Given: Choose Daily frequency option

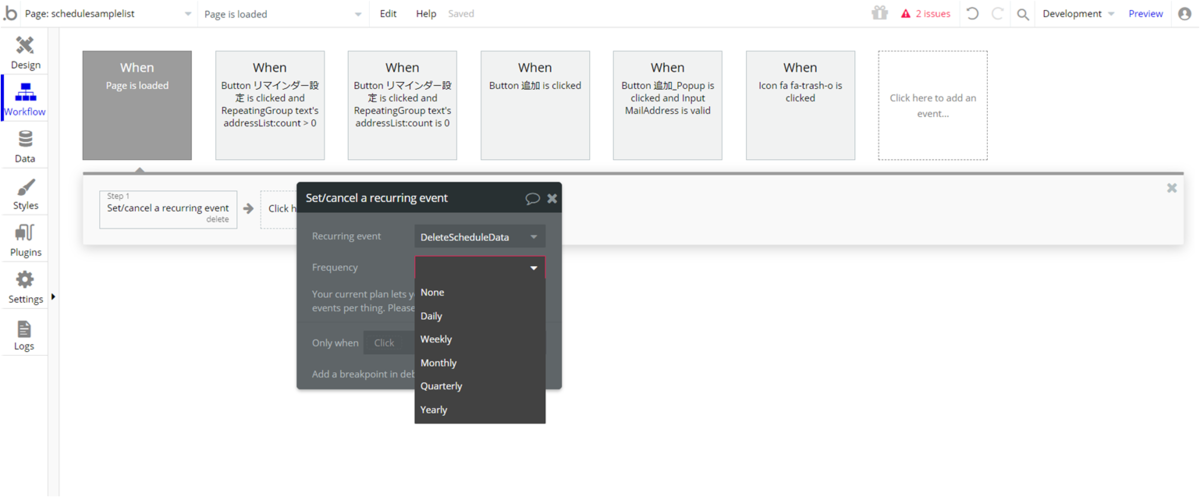Looking at the screenshot, I should pyautogui.click(x=480, y=316).
